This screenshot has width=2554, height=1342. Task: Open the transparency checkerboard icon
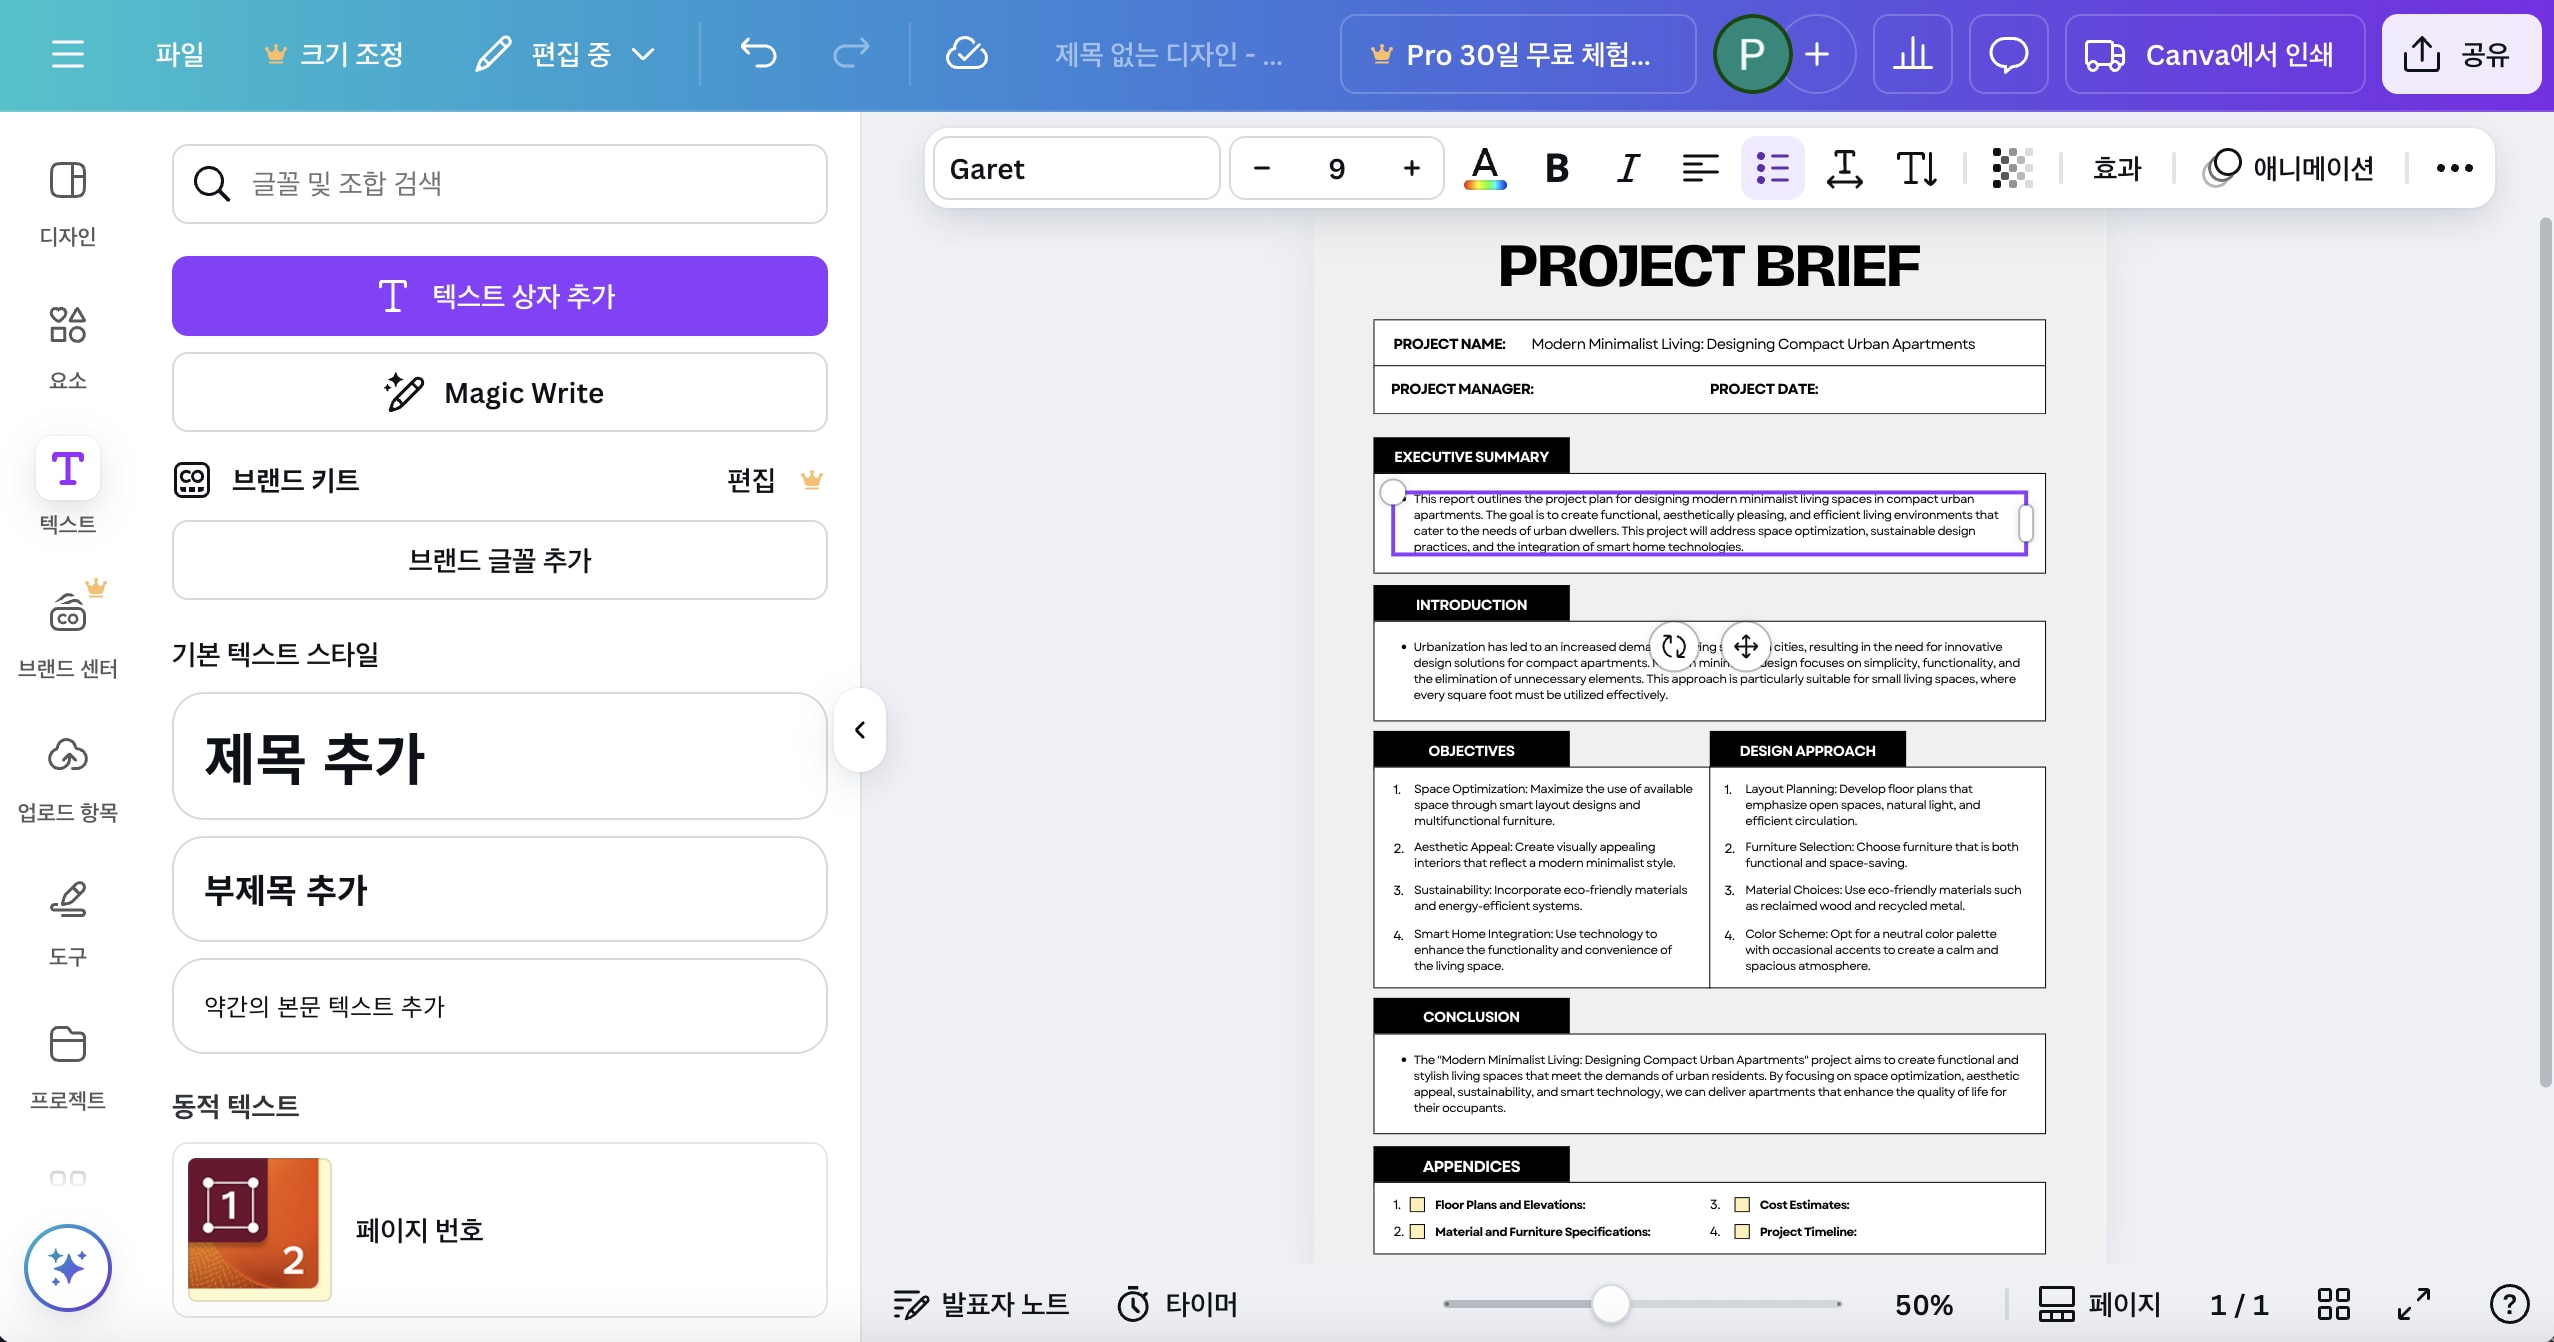2012,168
